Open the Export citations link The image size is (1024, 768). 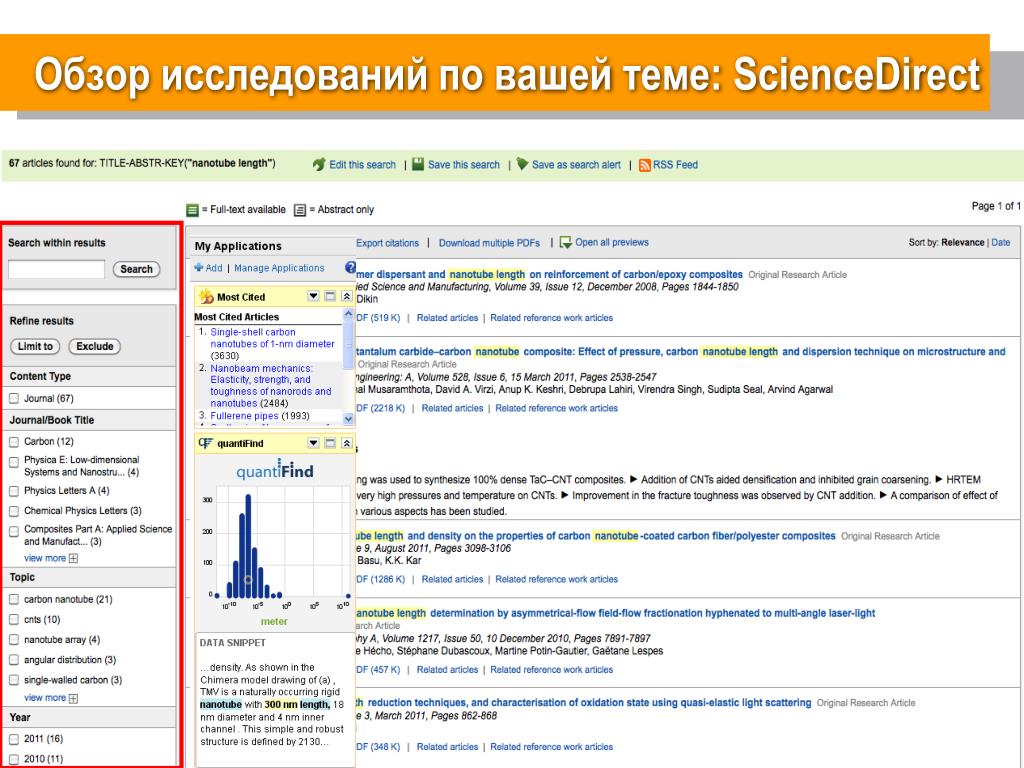387,243
